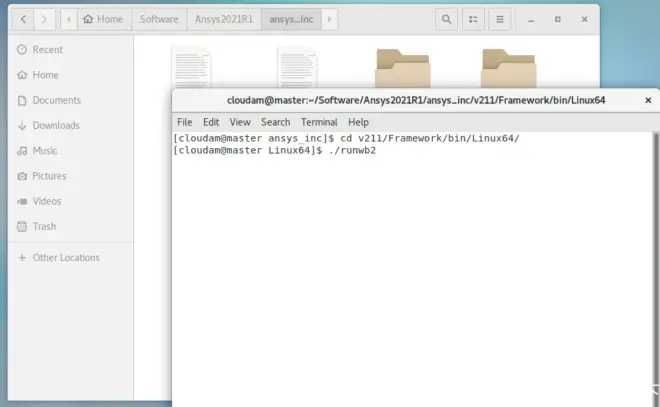Open Software in the path bar
The image size is (660, 407).
pyautogui.click(x=159, y=19)
